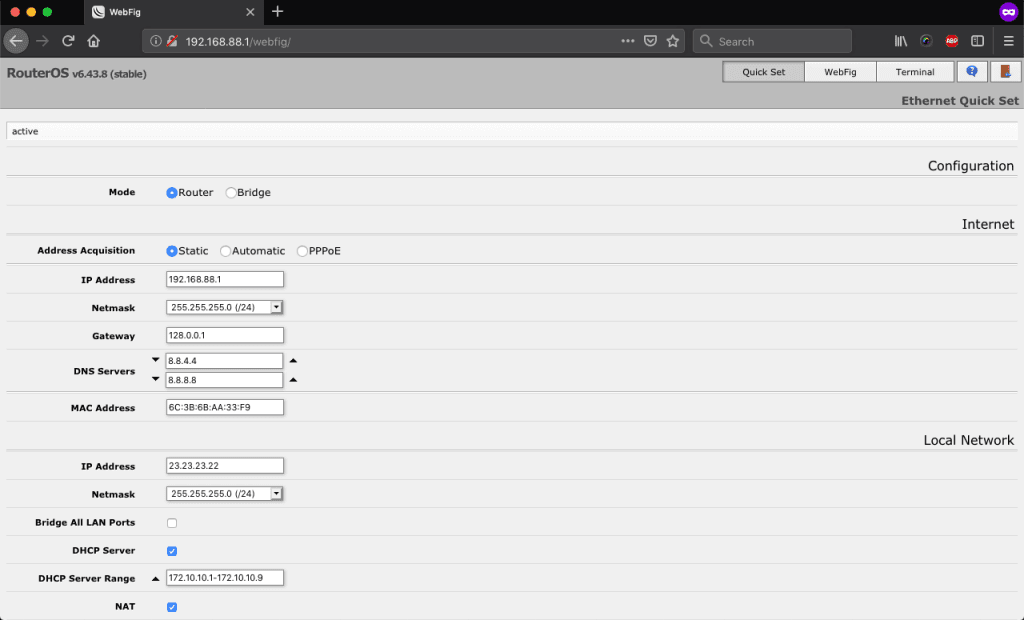Open the Local Network Netmask dropdown
Viewport: 1024px width, 620px height.
click(x=224, y=494)
